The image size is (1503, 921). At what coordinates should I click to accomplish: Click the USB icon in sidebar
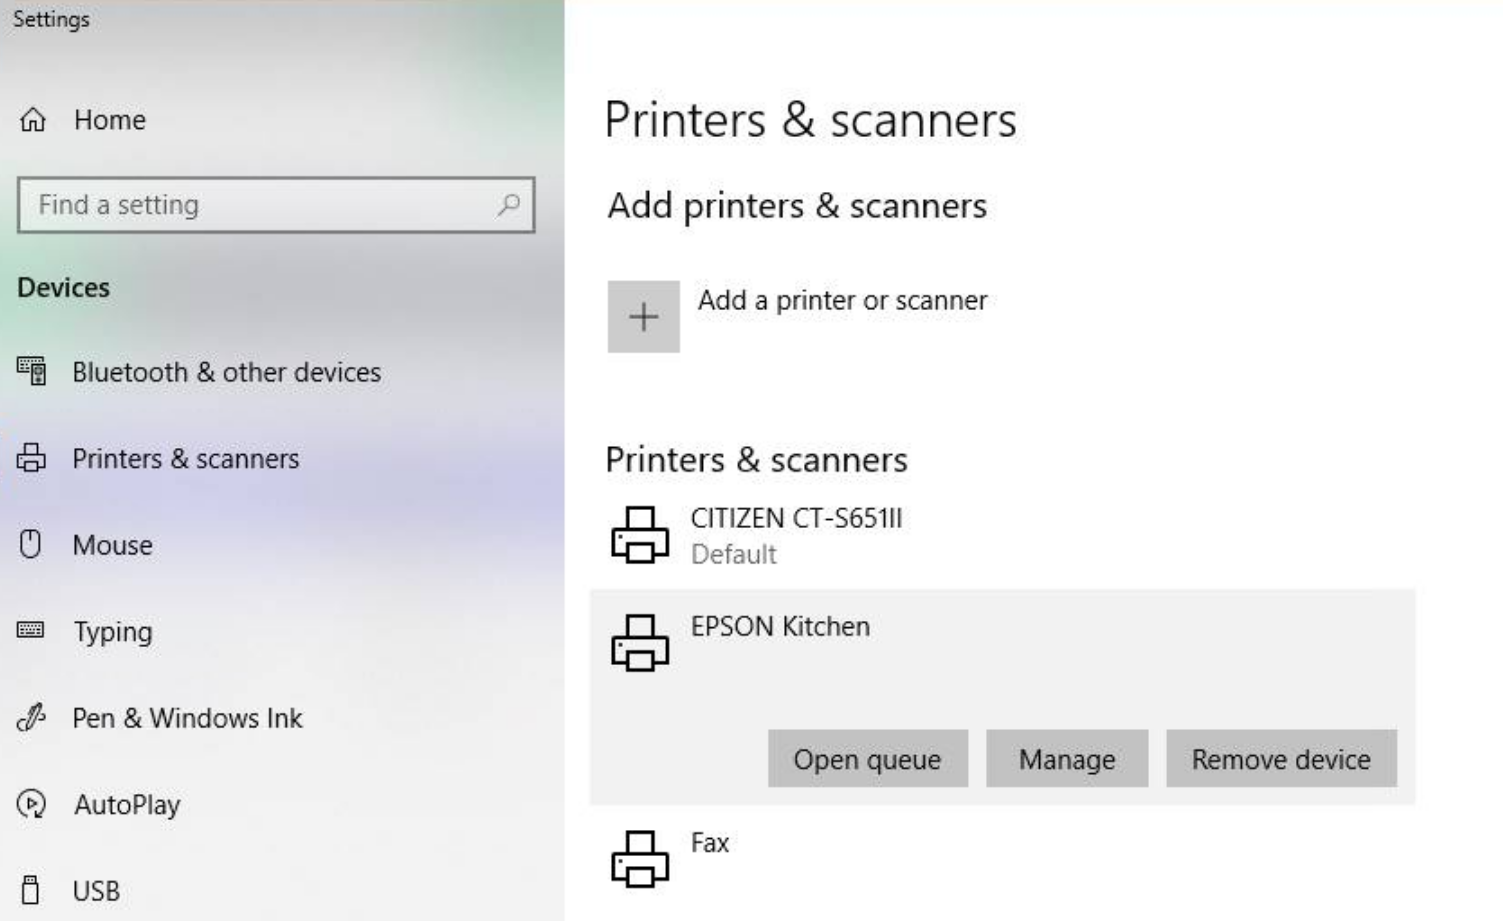coord(31,890)
